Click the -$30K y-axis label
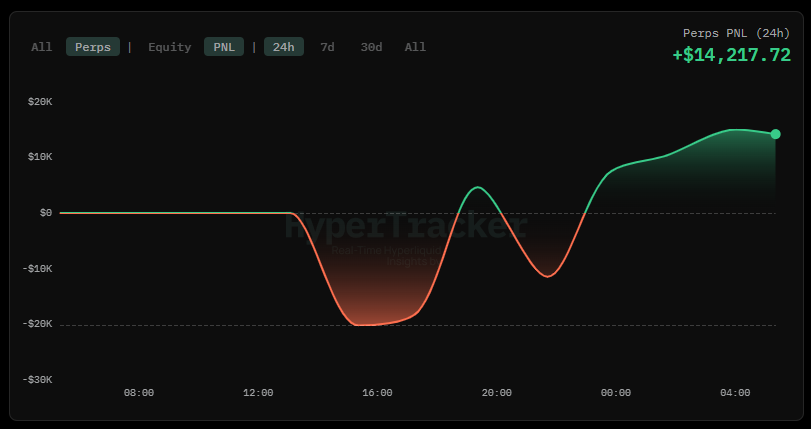 pos(37,380)
